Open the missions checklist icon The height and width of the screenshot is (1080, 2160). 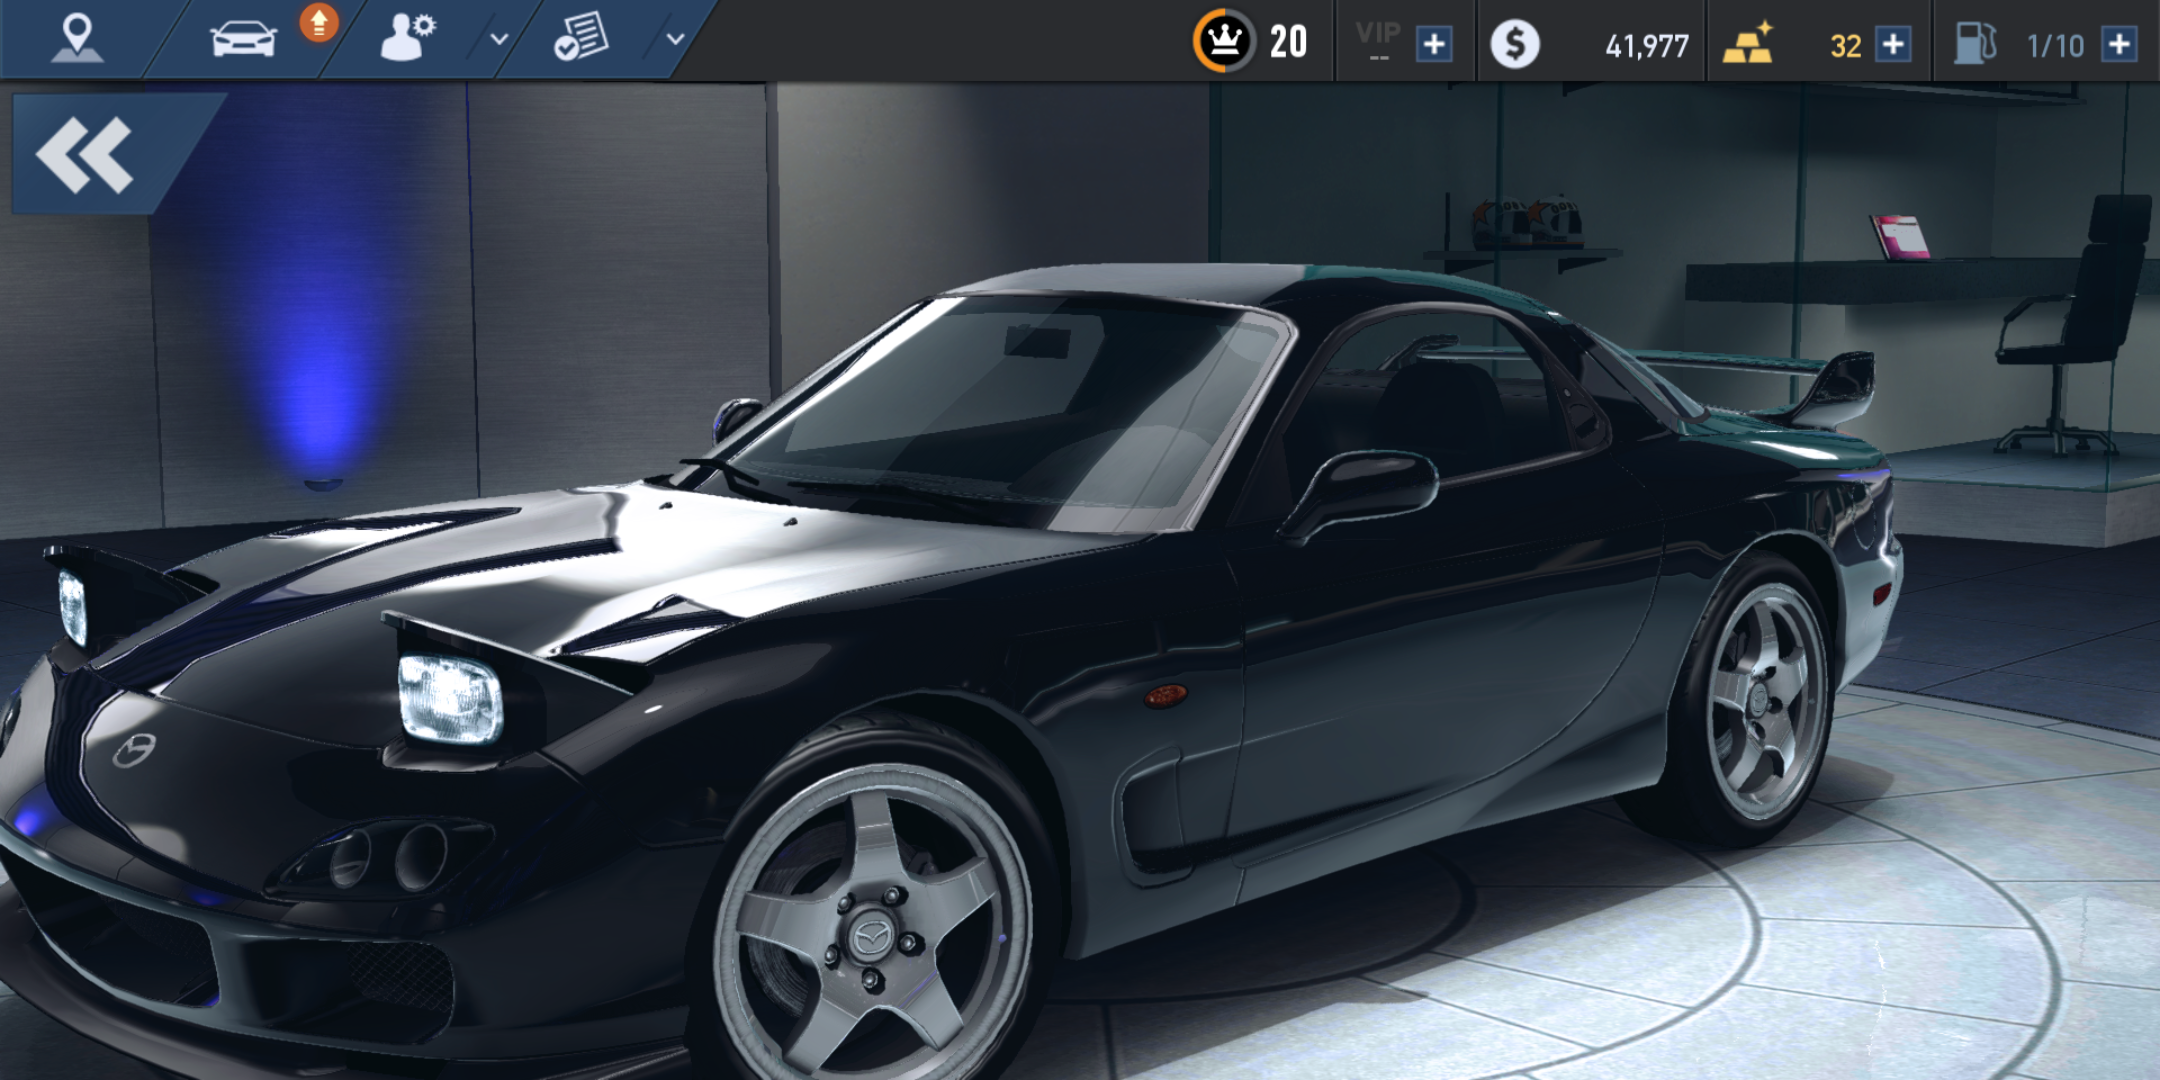pyautogui.click(x=581, y=38)
